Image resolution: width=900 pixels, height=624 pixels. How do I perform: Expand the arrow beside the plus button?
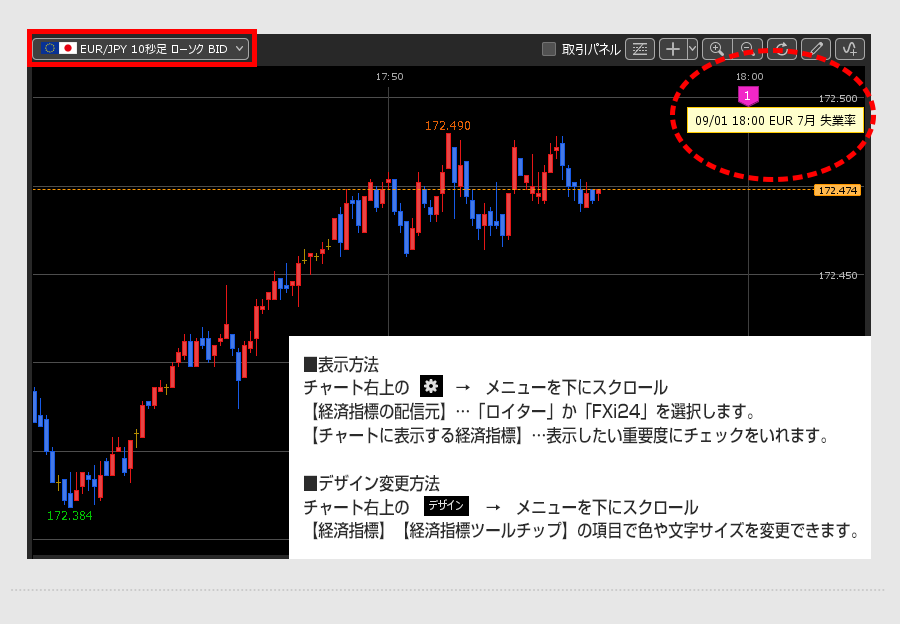(x=692, y=49)
